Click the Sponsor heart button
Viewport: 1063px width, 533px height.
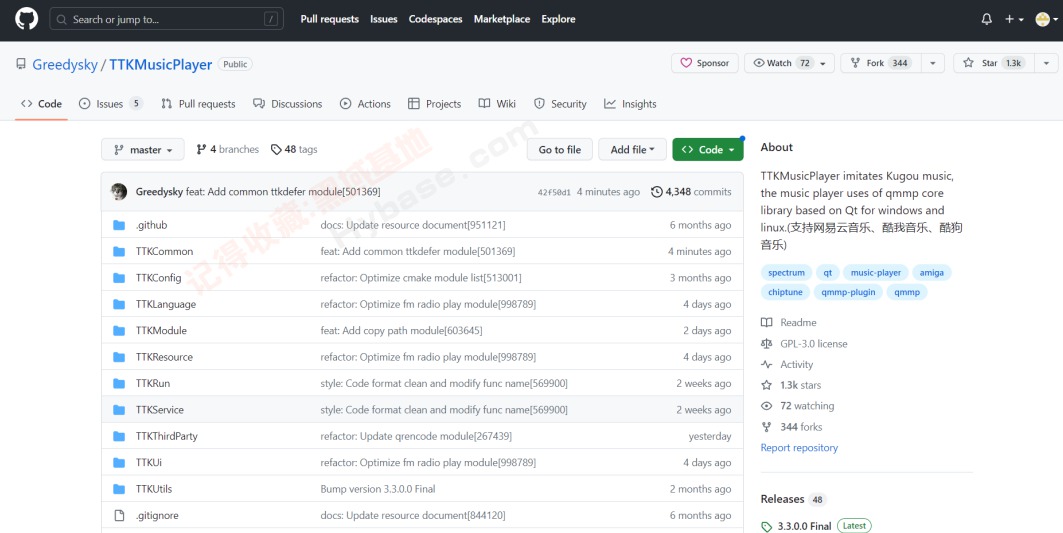click(705, 63)
